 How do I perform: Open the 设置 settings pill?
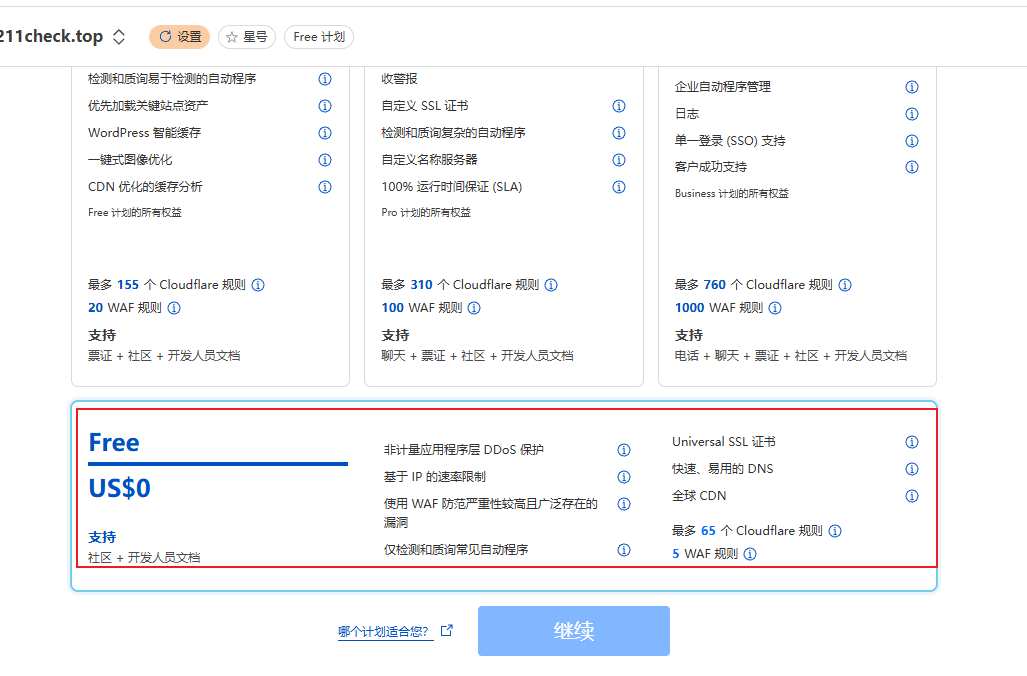click(180, 37)
